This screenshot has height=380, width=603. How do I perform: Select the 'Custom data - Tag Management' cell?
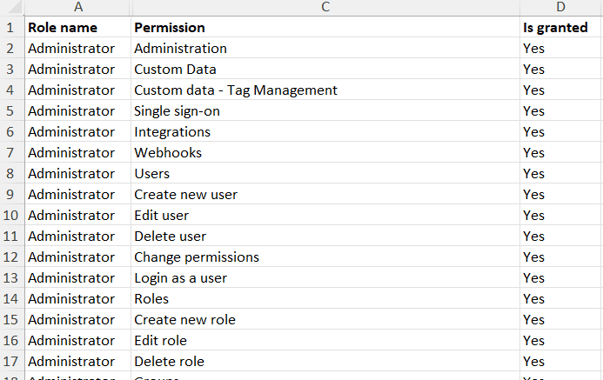coord(325,90)
